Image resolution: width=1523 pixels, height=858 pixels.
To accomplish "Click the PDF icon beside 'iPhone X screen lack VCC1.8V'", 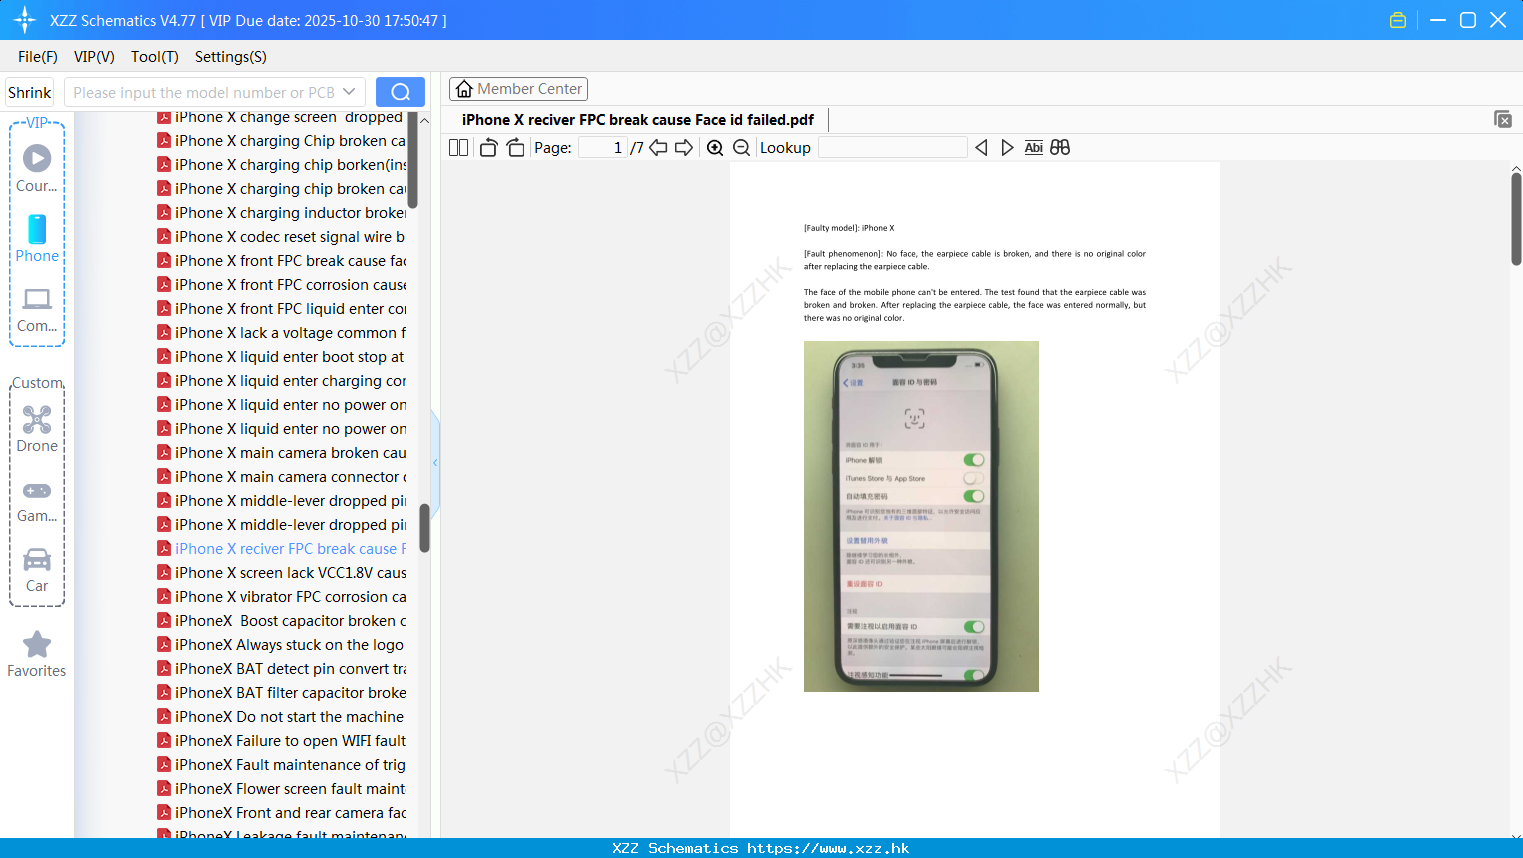I will pyautogui.click(x=164, y=573).
